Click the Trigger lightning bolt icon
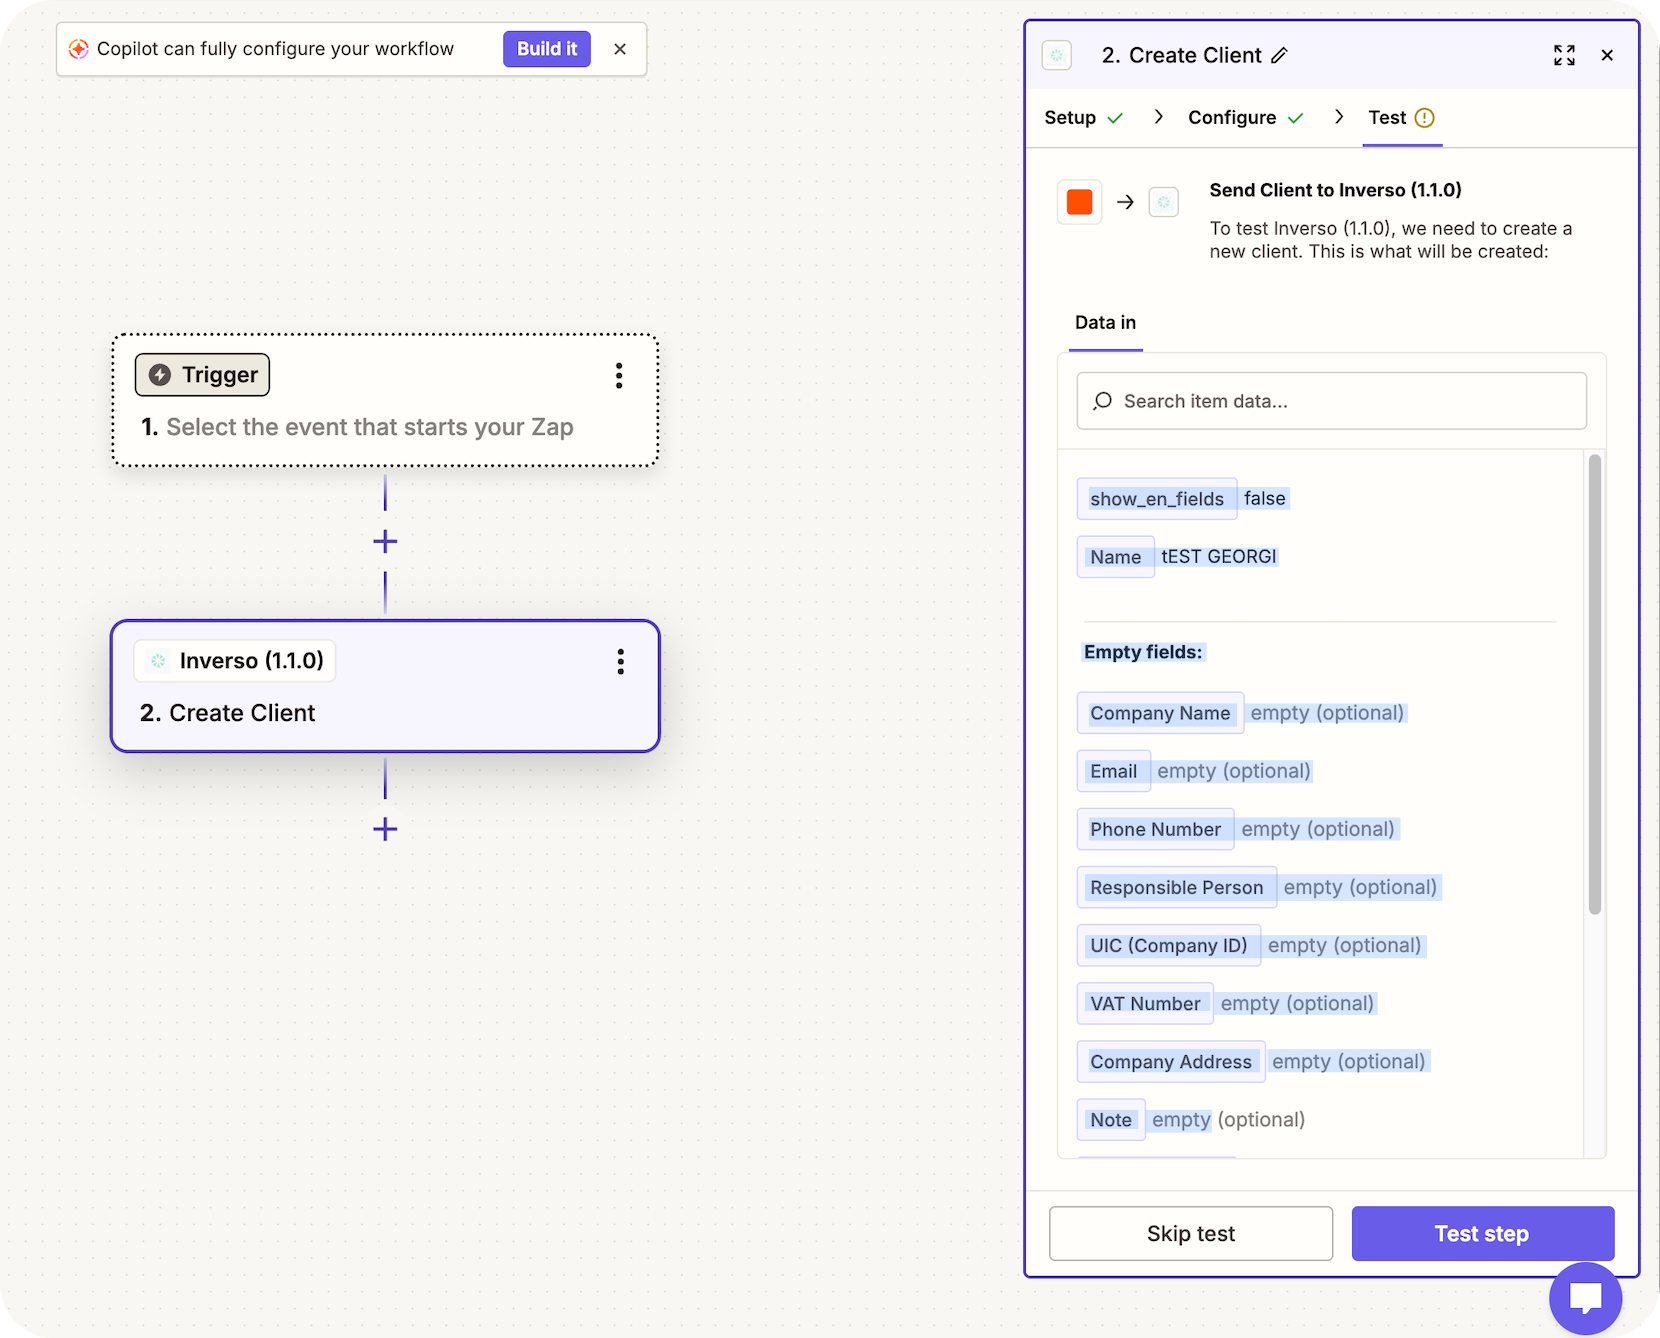This screenshot has width=1660, height=1338. tap(160, 375)
